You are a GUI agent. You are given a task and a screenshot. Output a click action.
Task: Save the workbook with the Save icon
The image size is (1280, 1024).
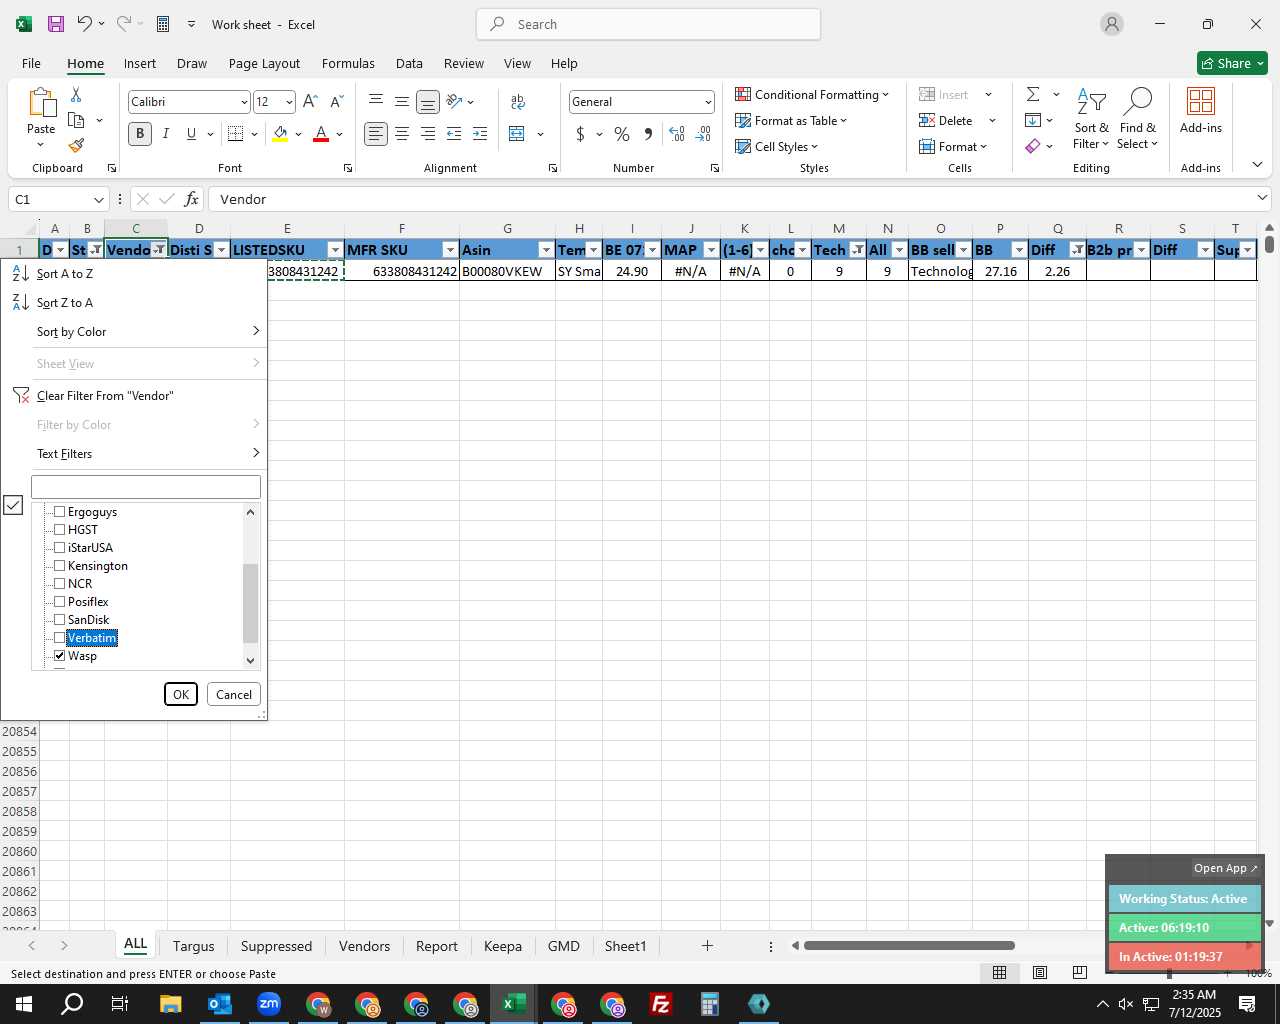55,24
